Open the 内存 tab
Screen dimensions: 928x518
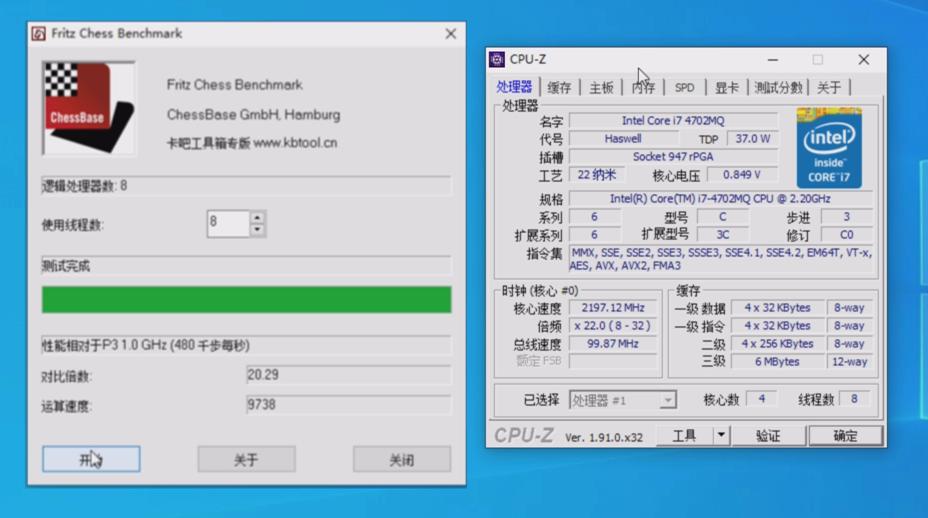[x=643, y=88]
